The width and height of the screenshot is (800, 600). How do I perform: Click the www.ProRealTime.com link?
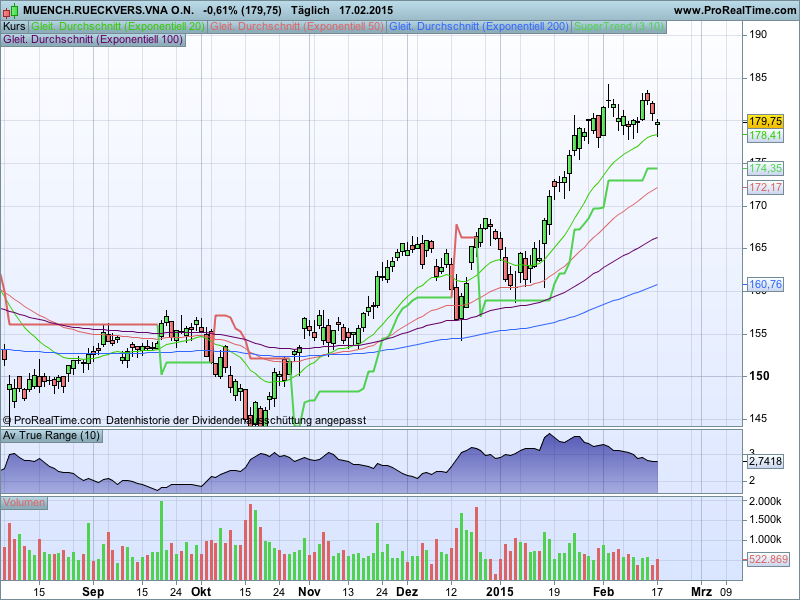(735, 10)
